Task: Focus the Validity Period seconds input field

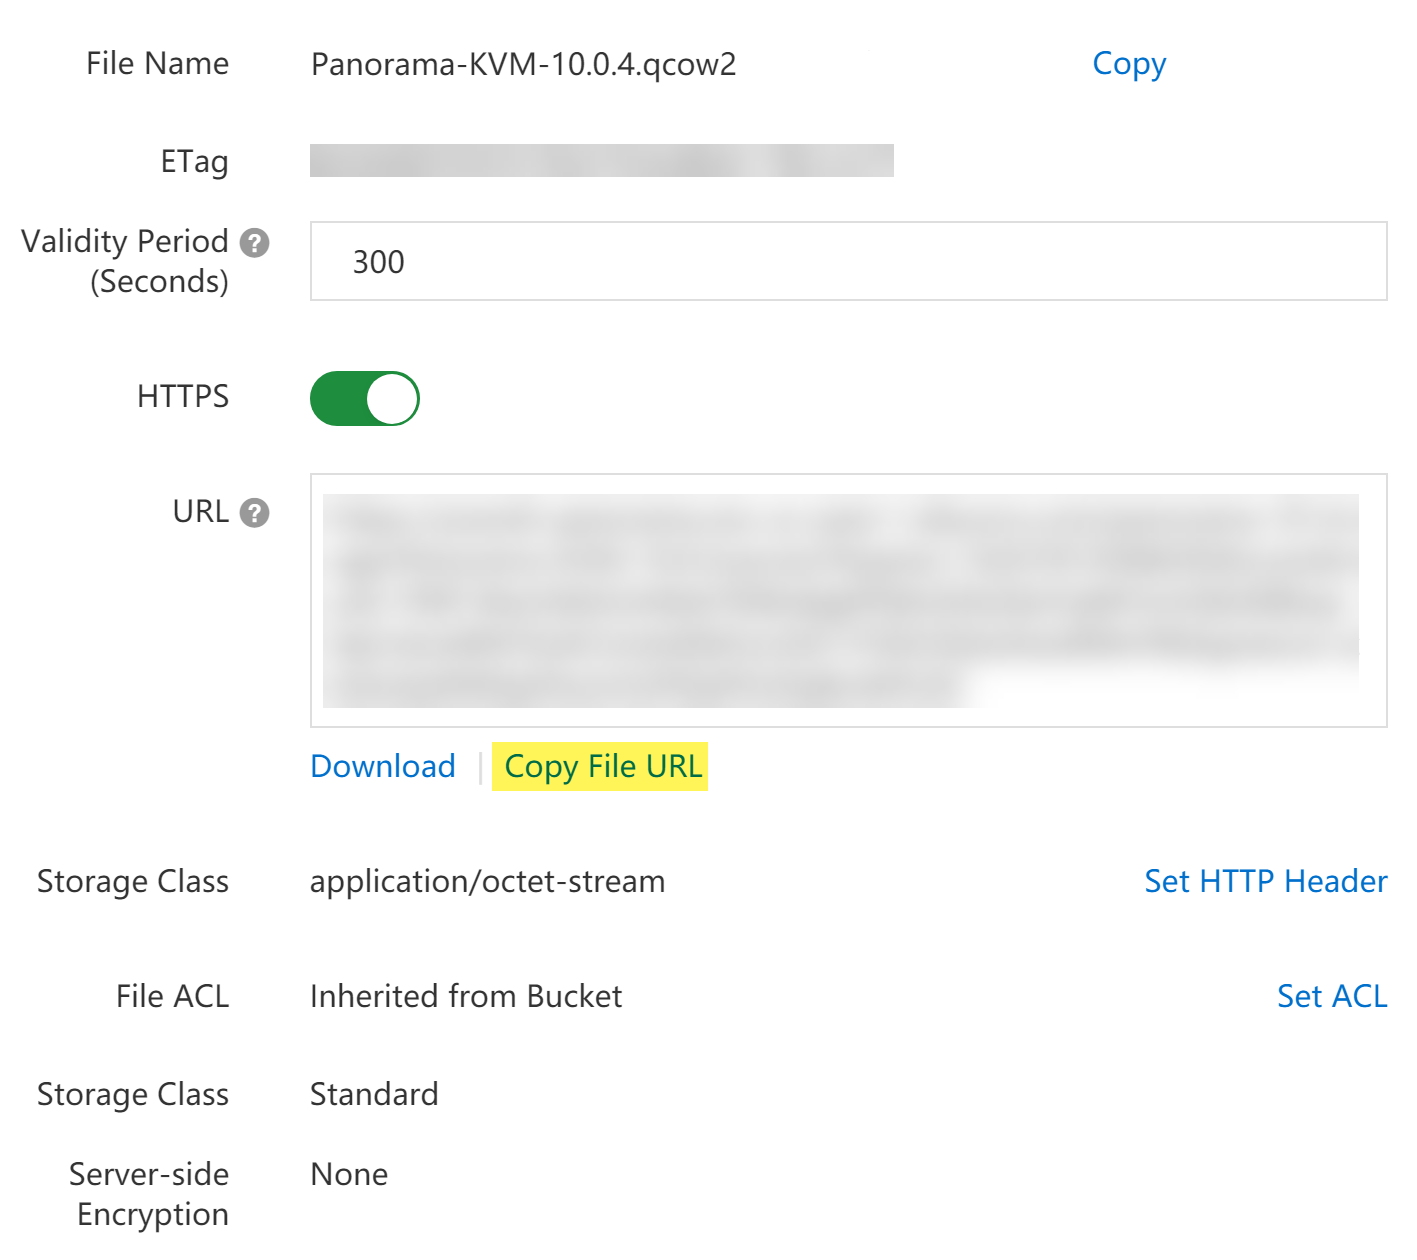Action: tap(848, 262)
